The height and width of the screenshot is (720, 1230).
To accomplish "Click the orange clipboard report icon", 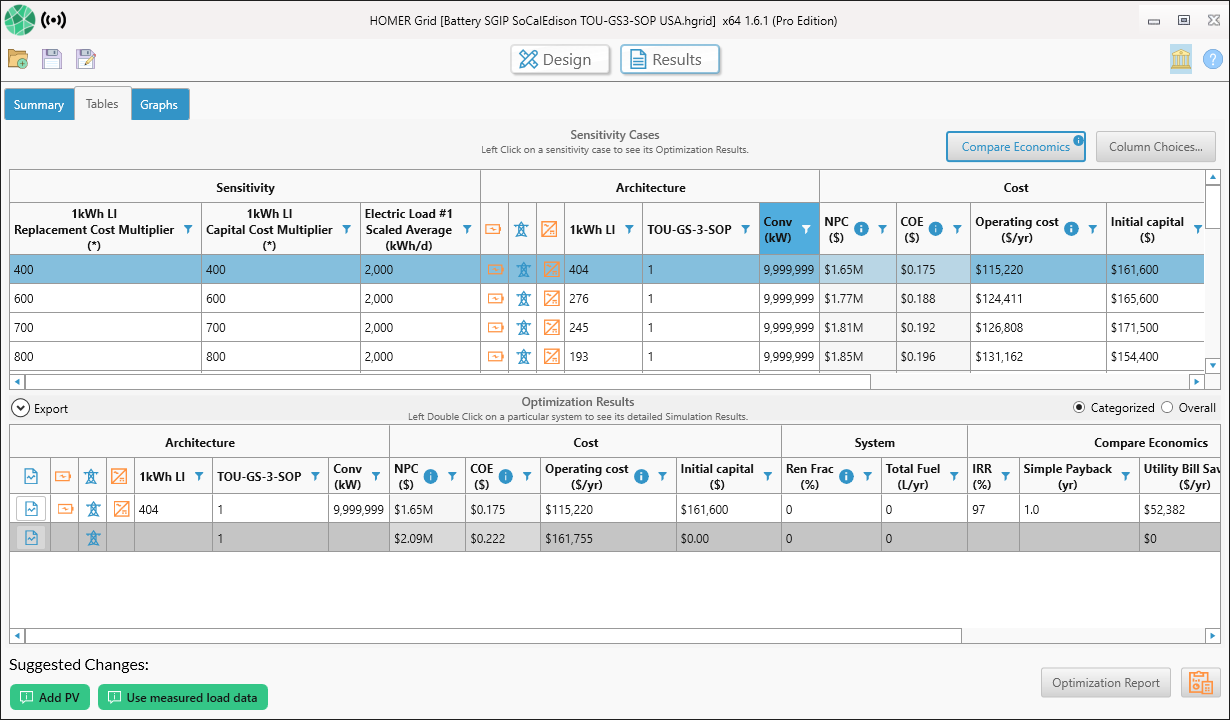I will (1197, 683).
